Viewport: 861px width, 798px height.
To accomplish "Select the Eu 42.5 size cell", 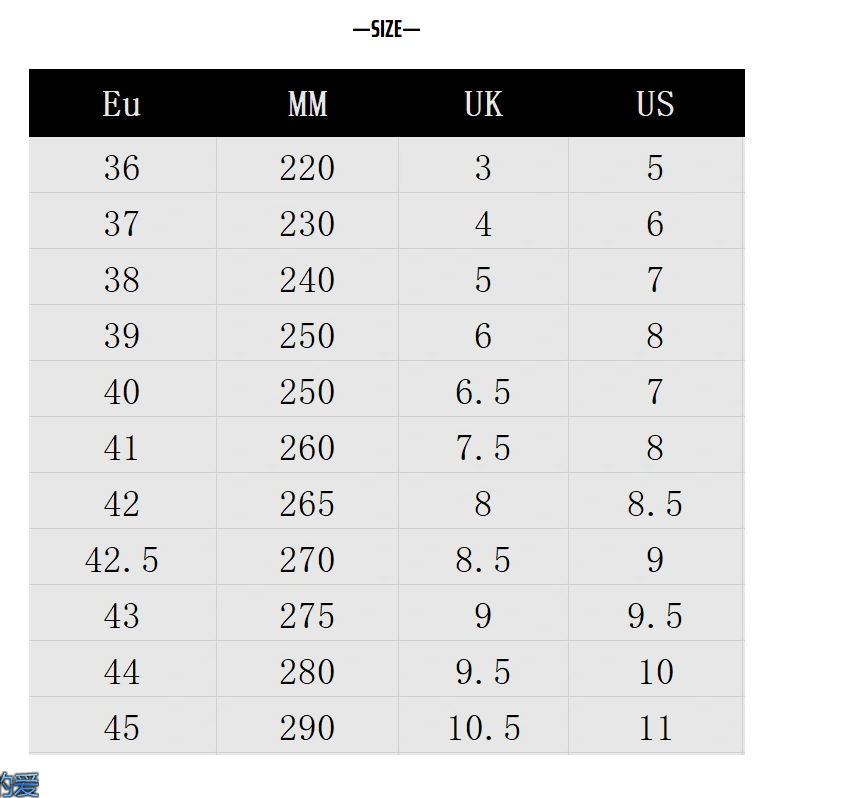I will coord(122,559).
